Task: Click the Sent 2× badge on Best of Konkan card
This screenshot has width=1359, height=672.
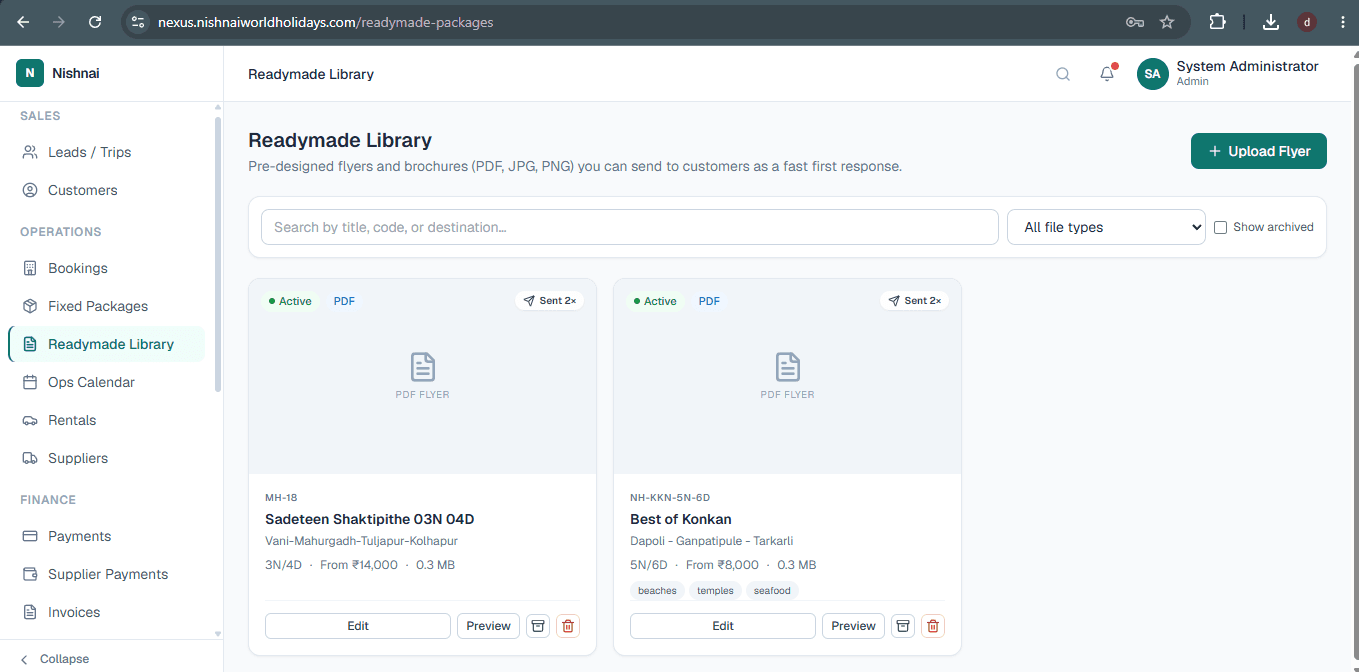Action: [915, 301]
